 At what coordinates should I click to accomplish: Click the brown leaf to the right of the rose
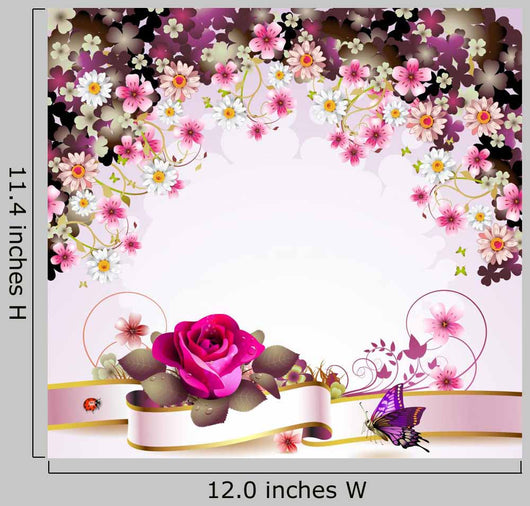276,359
